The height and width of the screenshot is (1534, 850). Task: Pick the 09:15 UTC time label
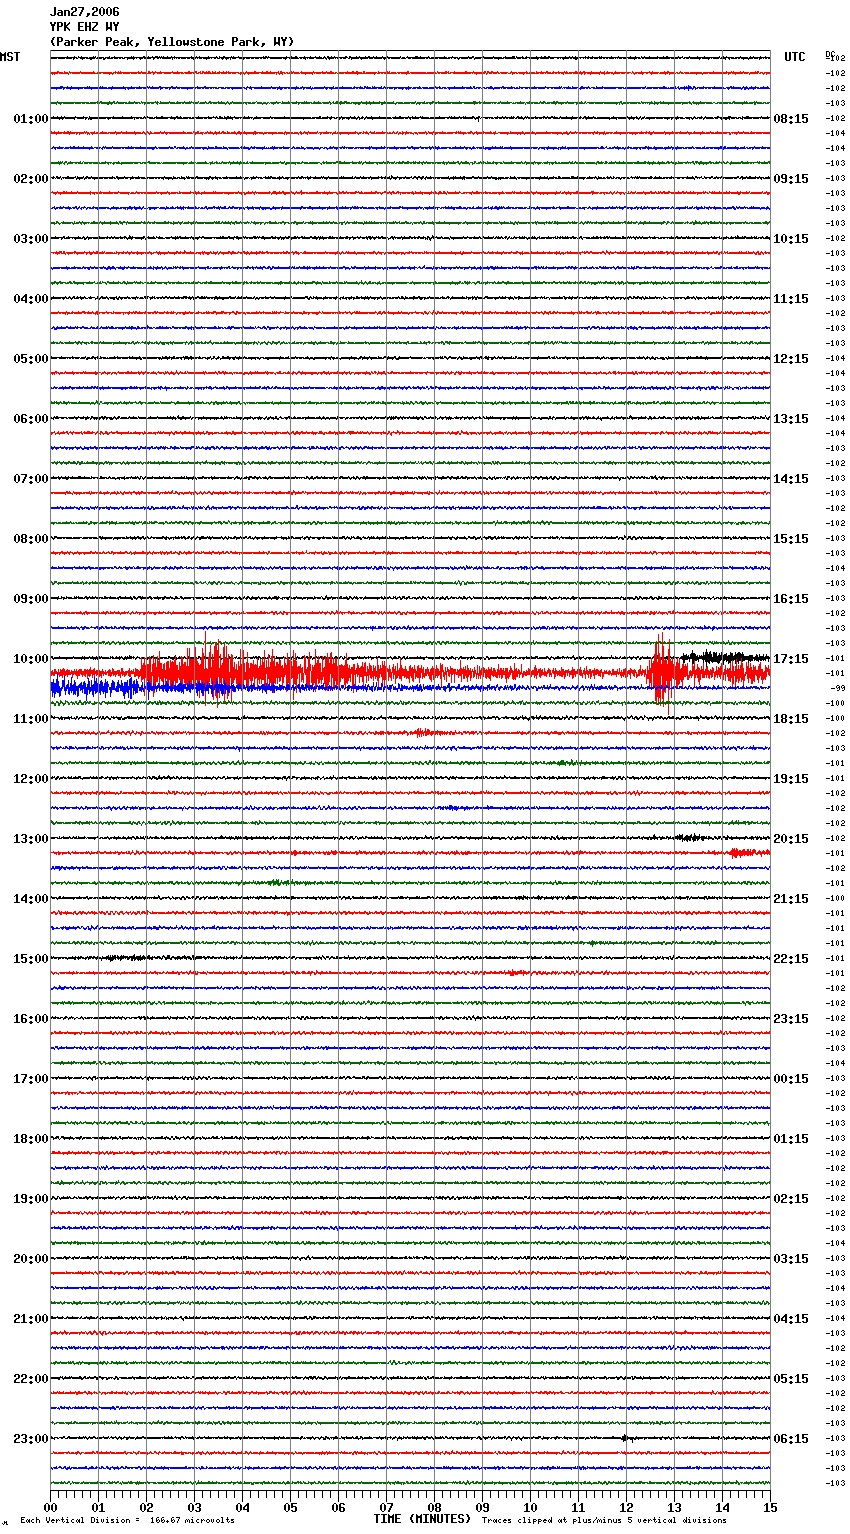[x=791, y=179]
